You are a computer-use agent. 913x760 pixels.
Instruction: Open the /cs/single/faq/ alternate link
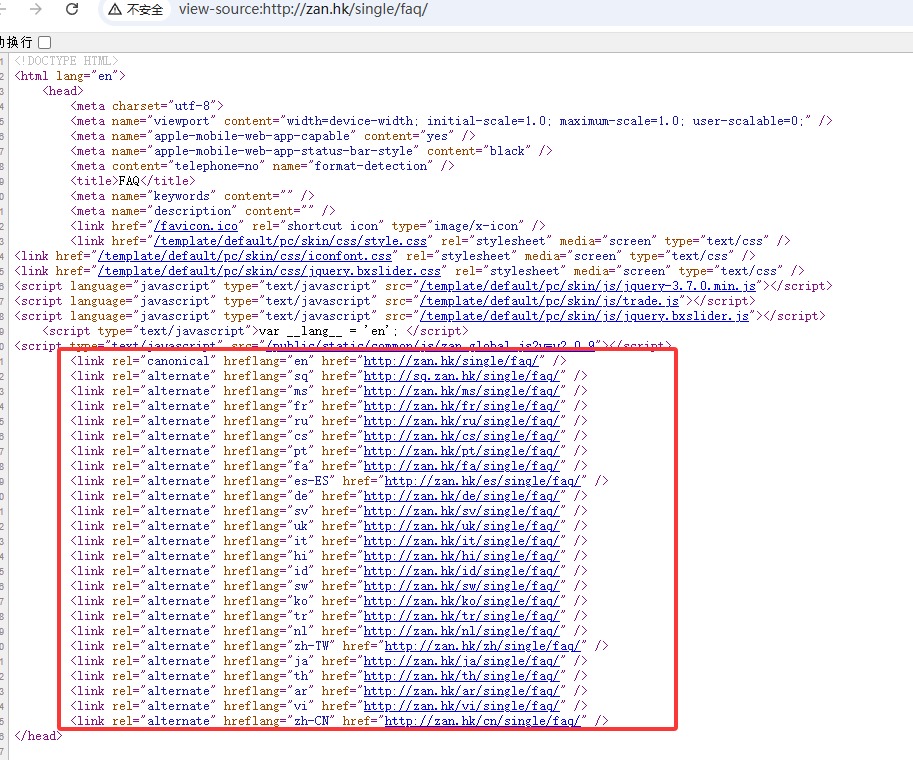pos(461,436)
